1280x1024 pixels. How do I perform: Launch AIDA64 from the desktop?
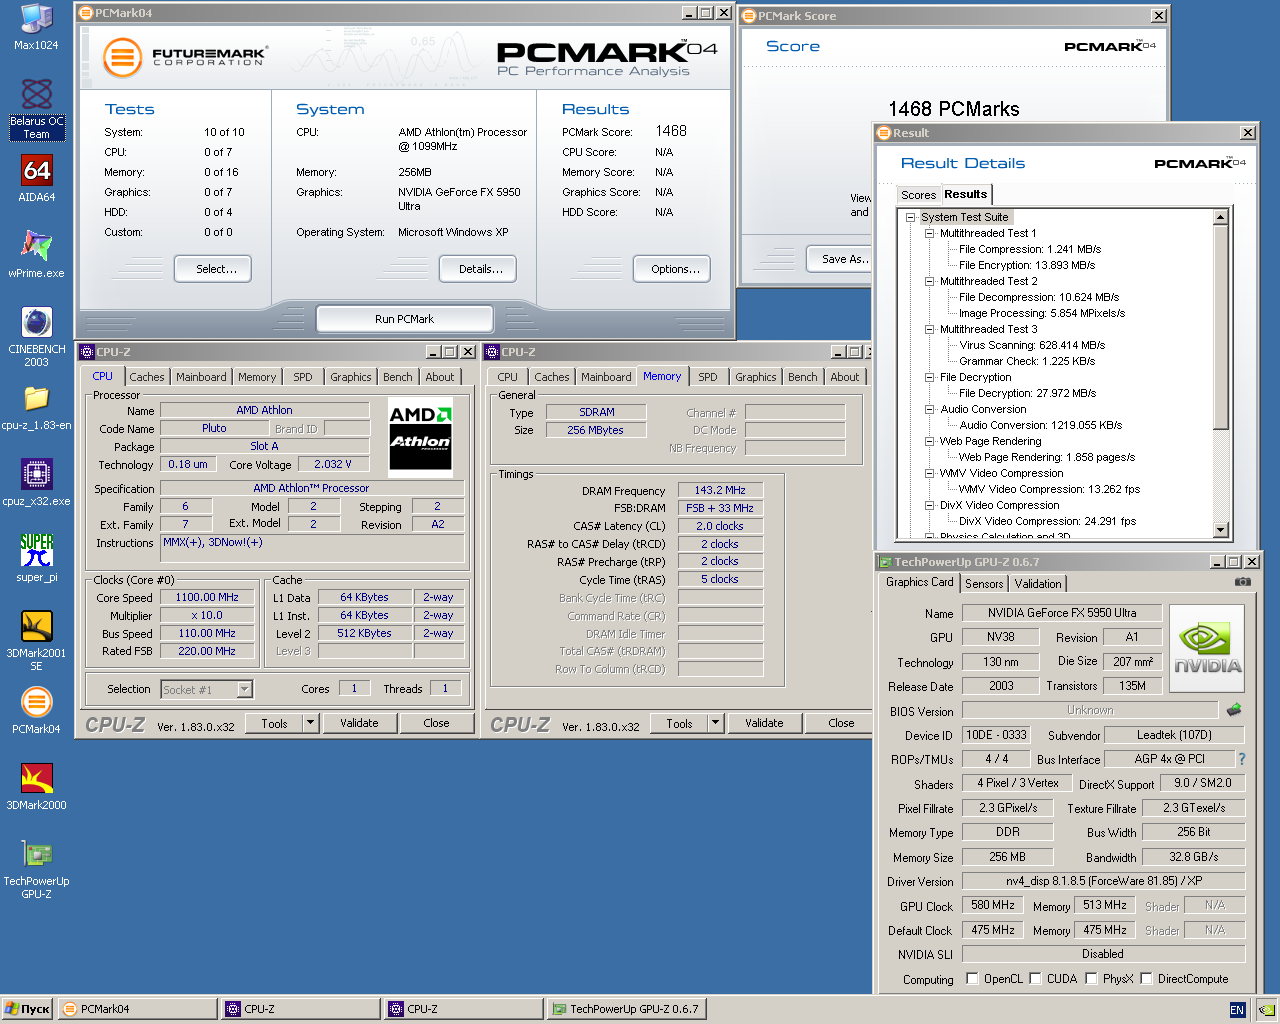point(36,179)
